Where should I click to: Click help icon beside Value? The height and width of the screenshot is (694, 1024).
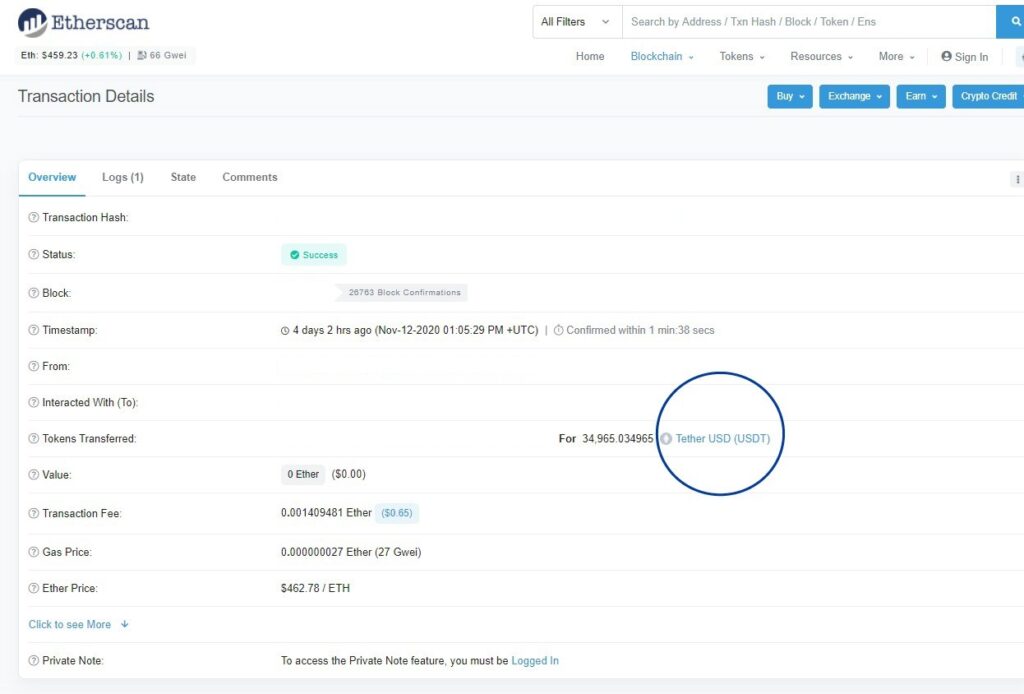click(33, 475)
